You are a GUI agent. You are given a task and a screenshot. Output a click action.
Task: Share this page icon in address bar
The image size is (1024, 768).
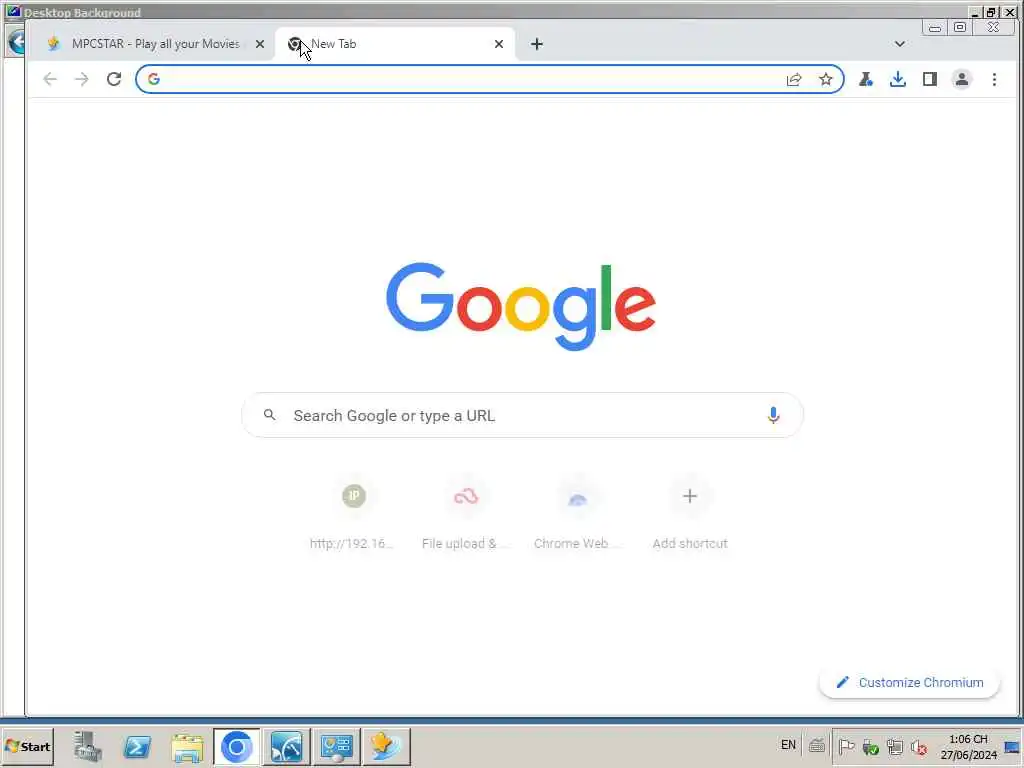tap(793, 80)
